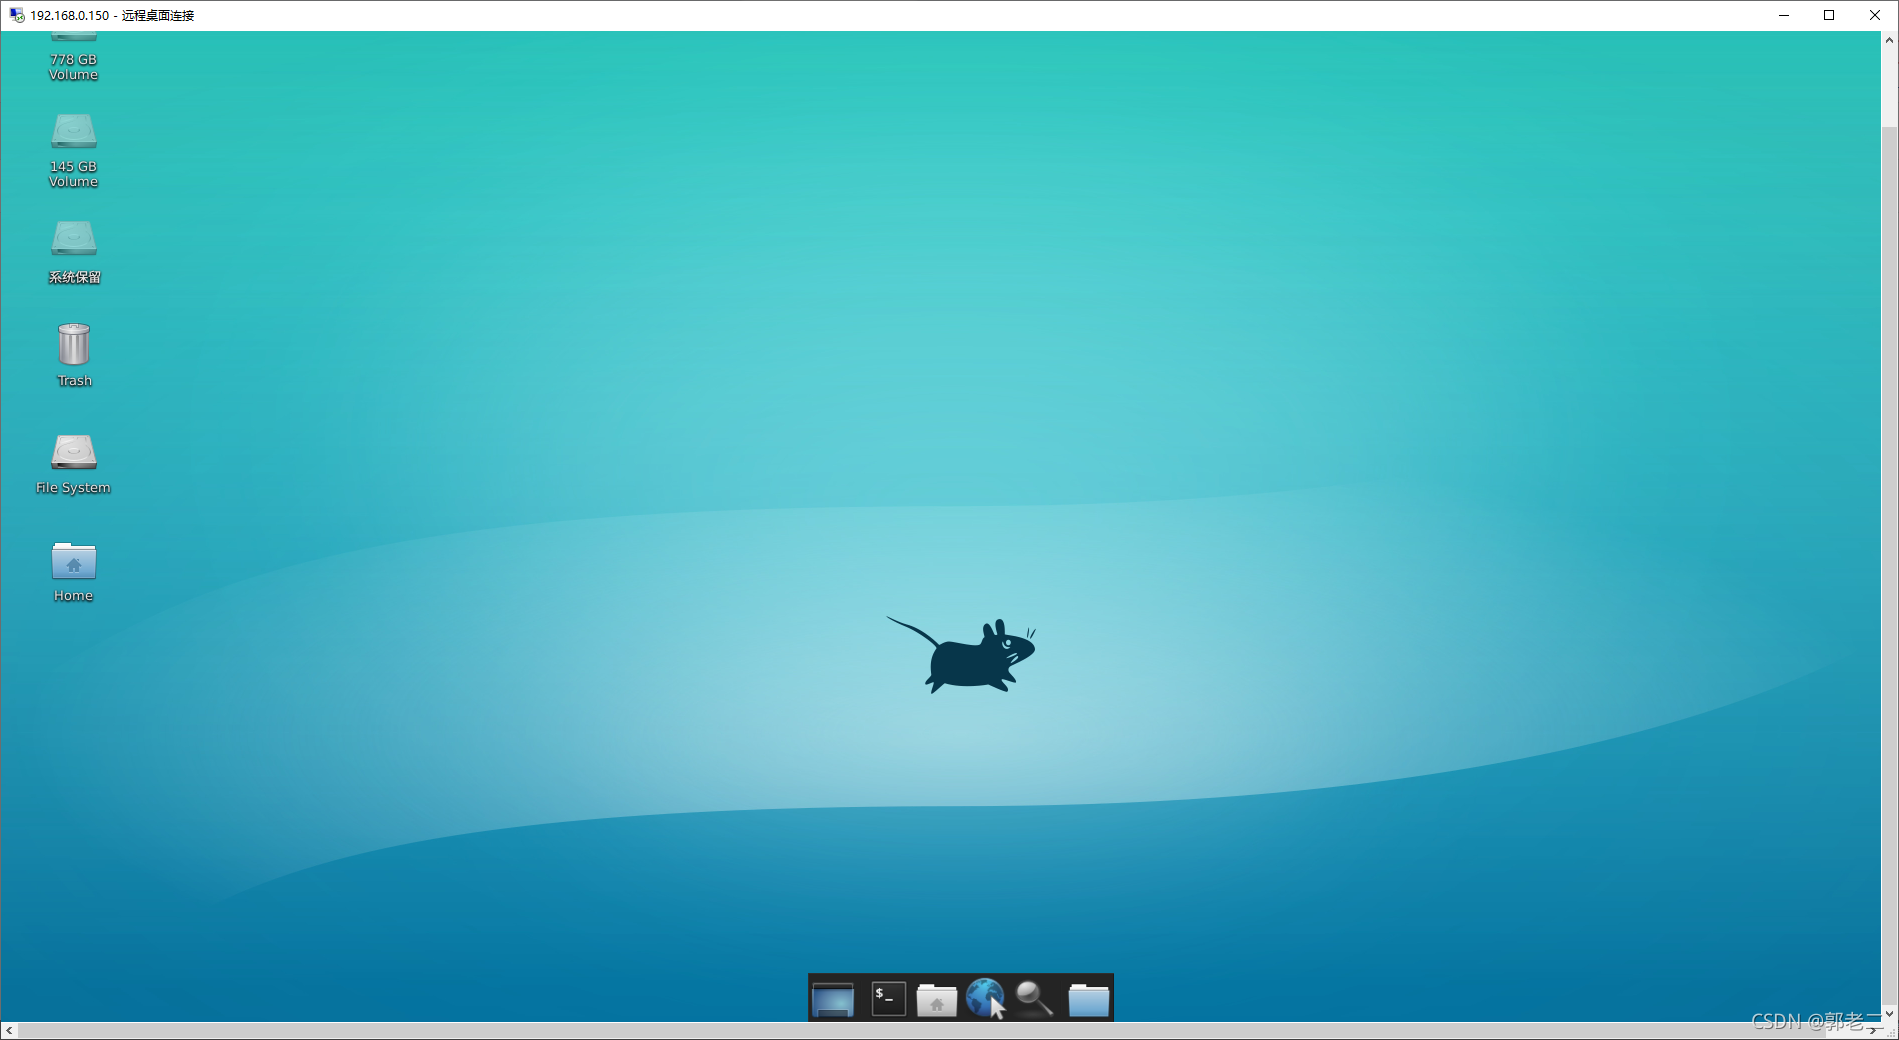Minimize the Remote Desktop Connection window

pyautogui.click(x=1783, y=15)
